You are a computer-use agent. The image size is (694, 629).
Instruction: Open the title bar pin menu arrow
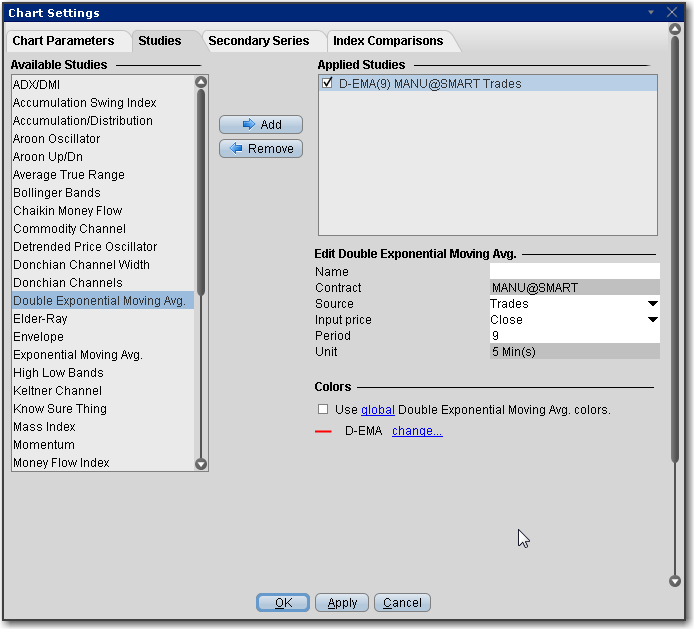(652, 12)
